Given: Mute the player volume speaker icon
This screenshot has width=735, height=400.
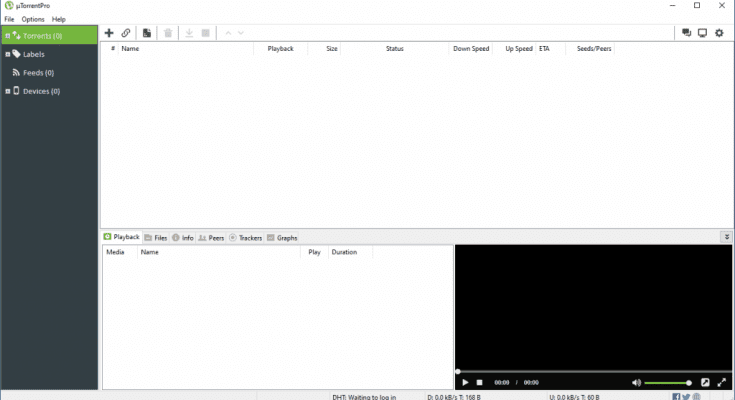Looking at the screenshot, I should coord(636,382).
